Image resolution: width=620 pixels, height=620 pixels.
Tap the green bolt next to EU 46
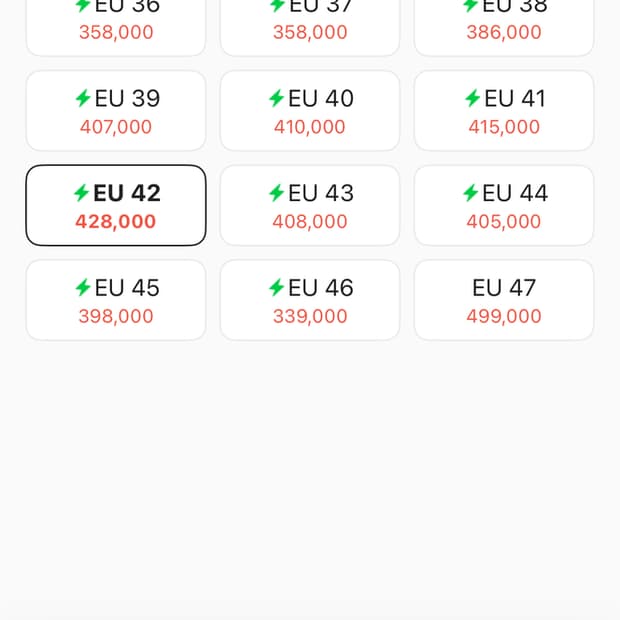tap(276, 288)
